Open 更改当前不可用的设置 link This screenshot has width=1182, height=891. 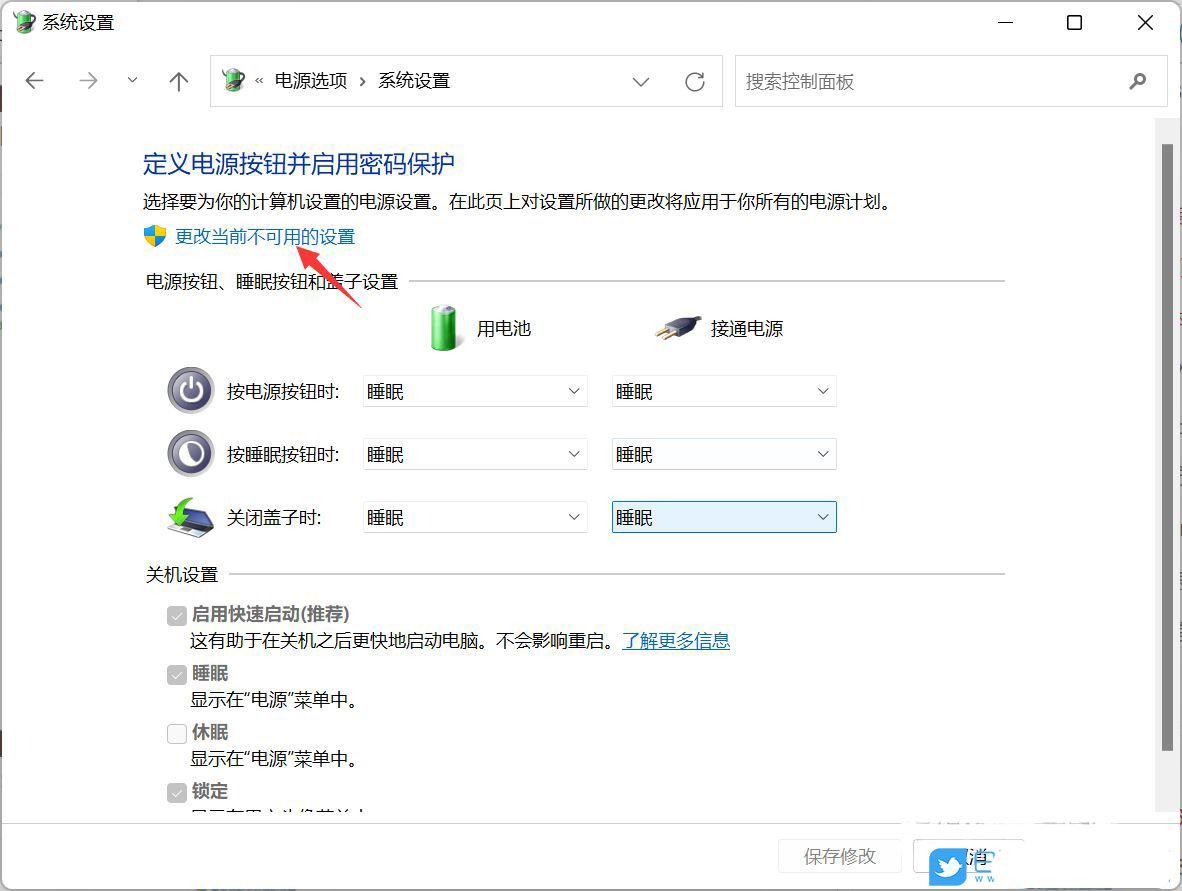[265, 237]
